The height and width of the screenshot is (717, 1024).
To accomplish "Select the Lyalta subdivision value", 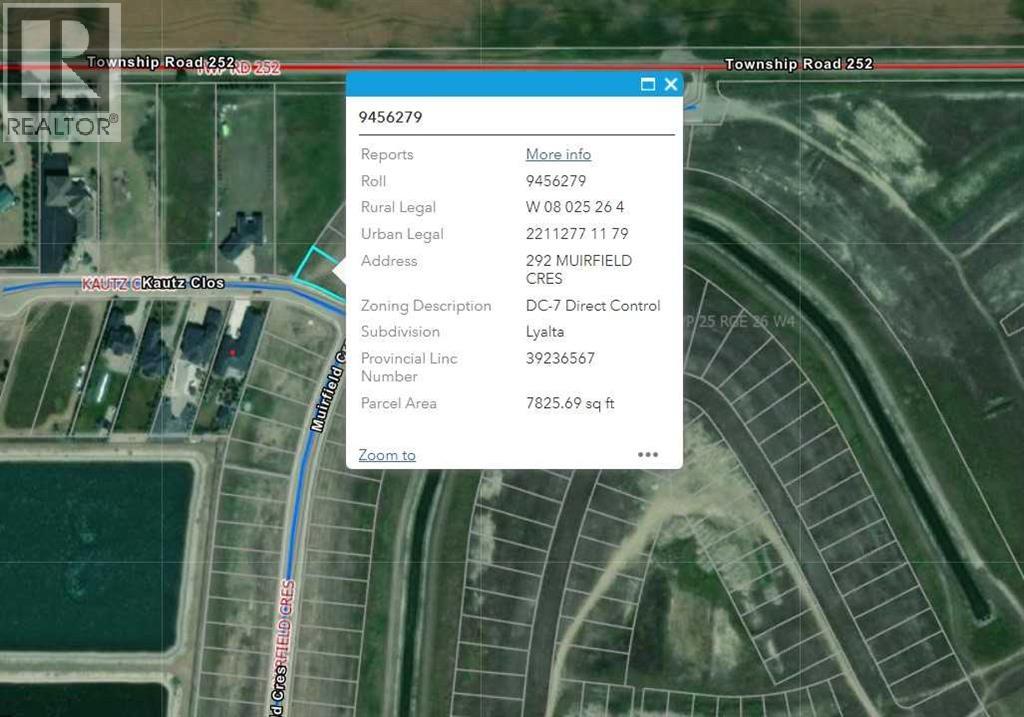I will pos(547,332).
